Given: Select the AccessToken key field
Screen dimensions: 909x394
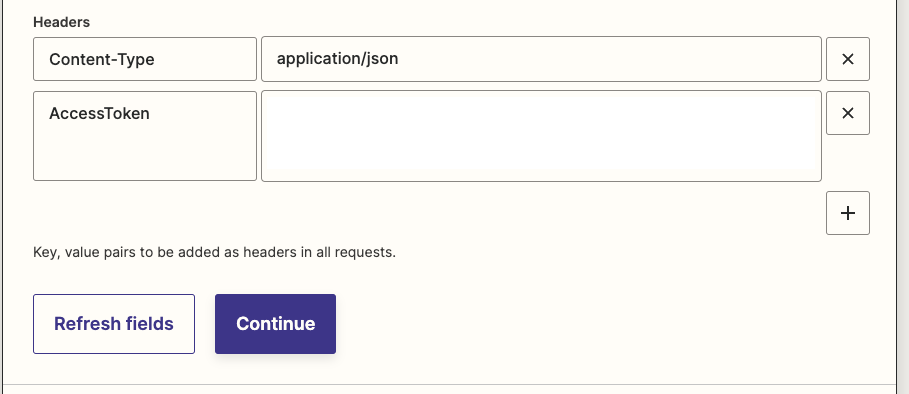Looking at the screenshot, I should coord(145,136).
